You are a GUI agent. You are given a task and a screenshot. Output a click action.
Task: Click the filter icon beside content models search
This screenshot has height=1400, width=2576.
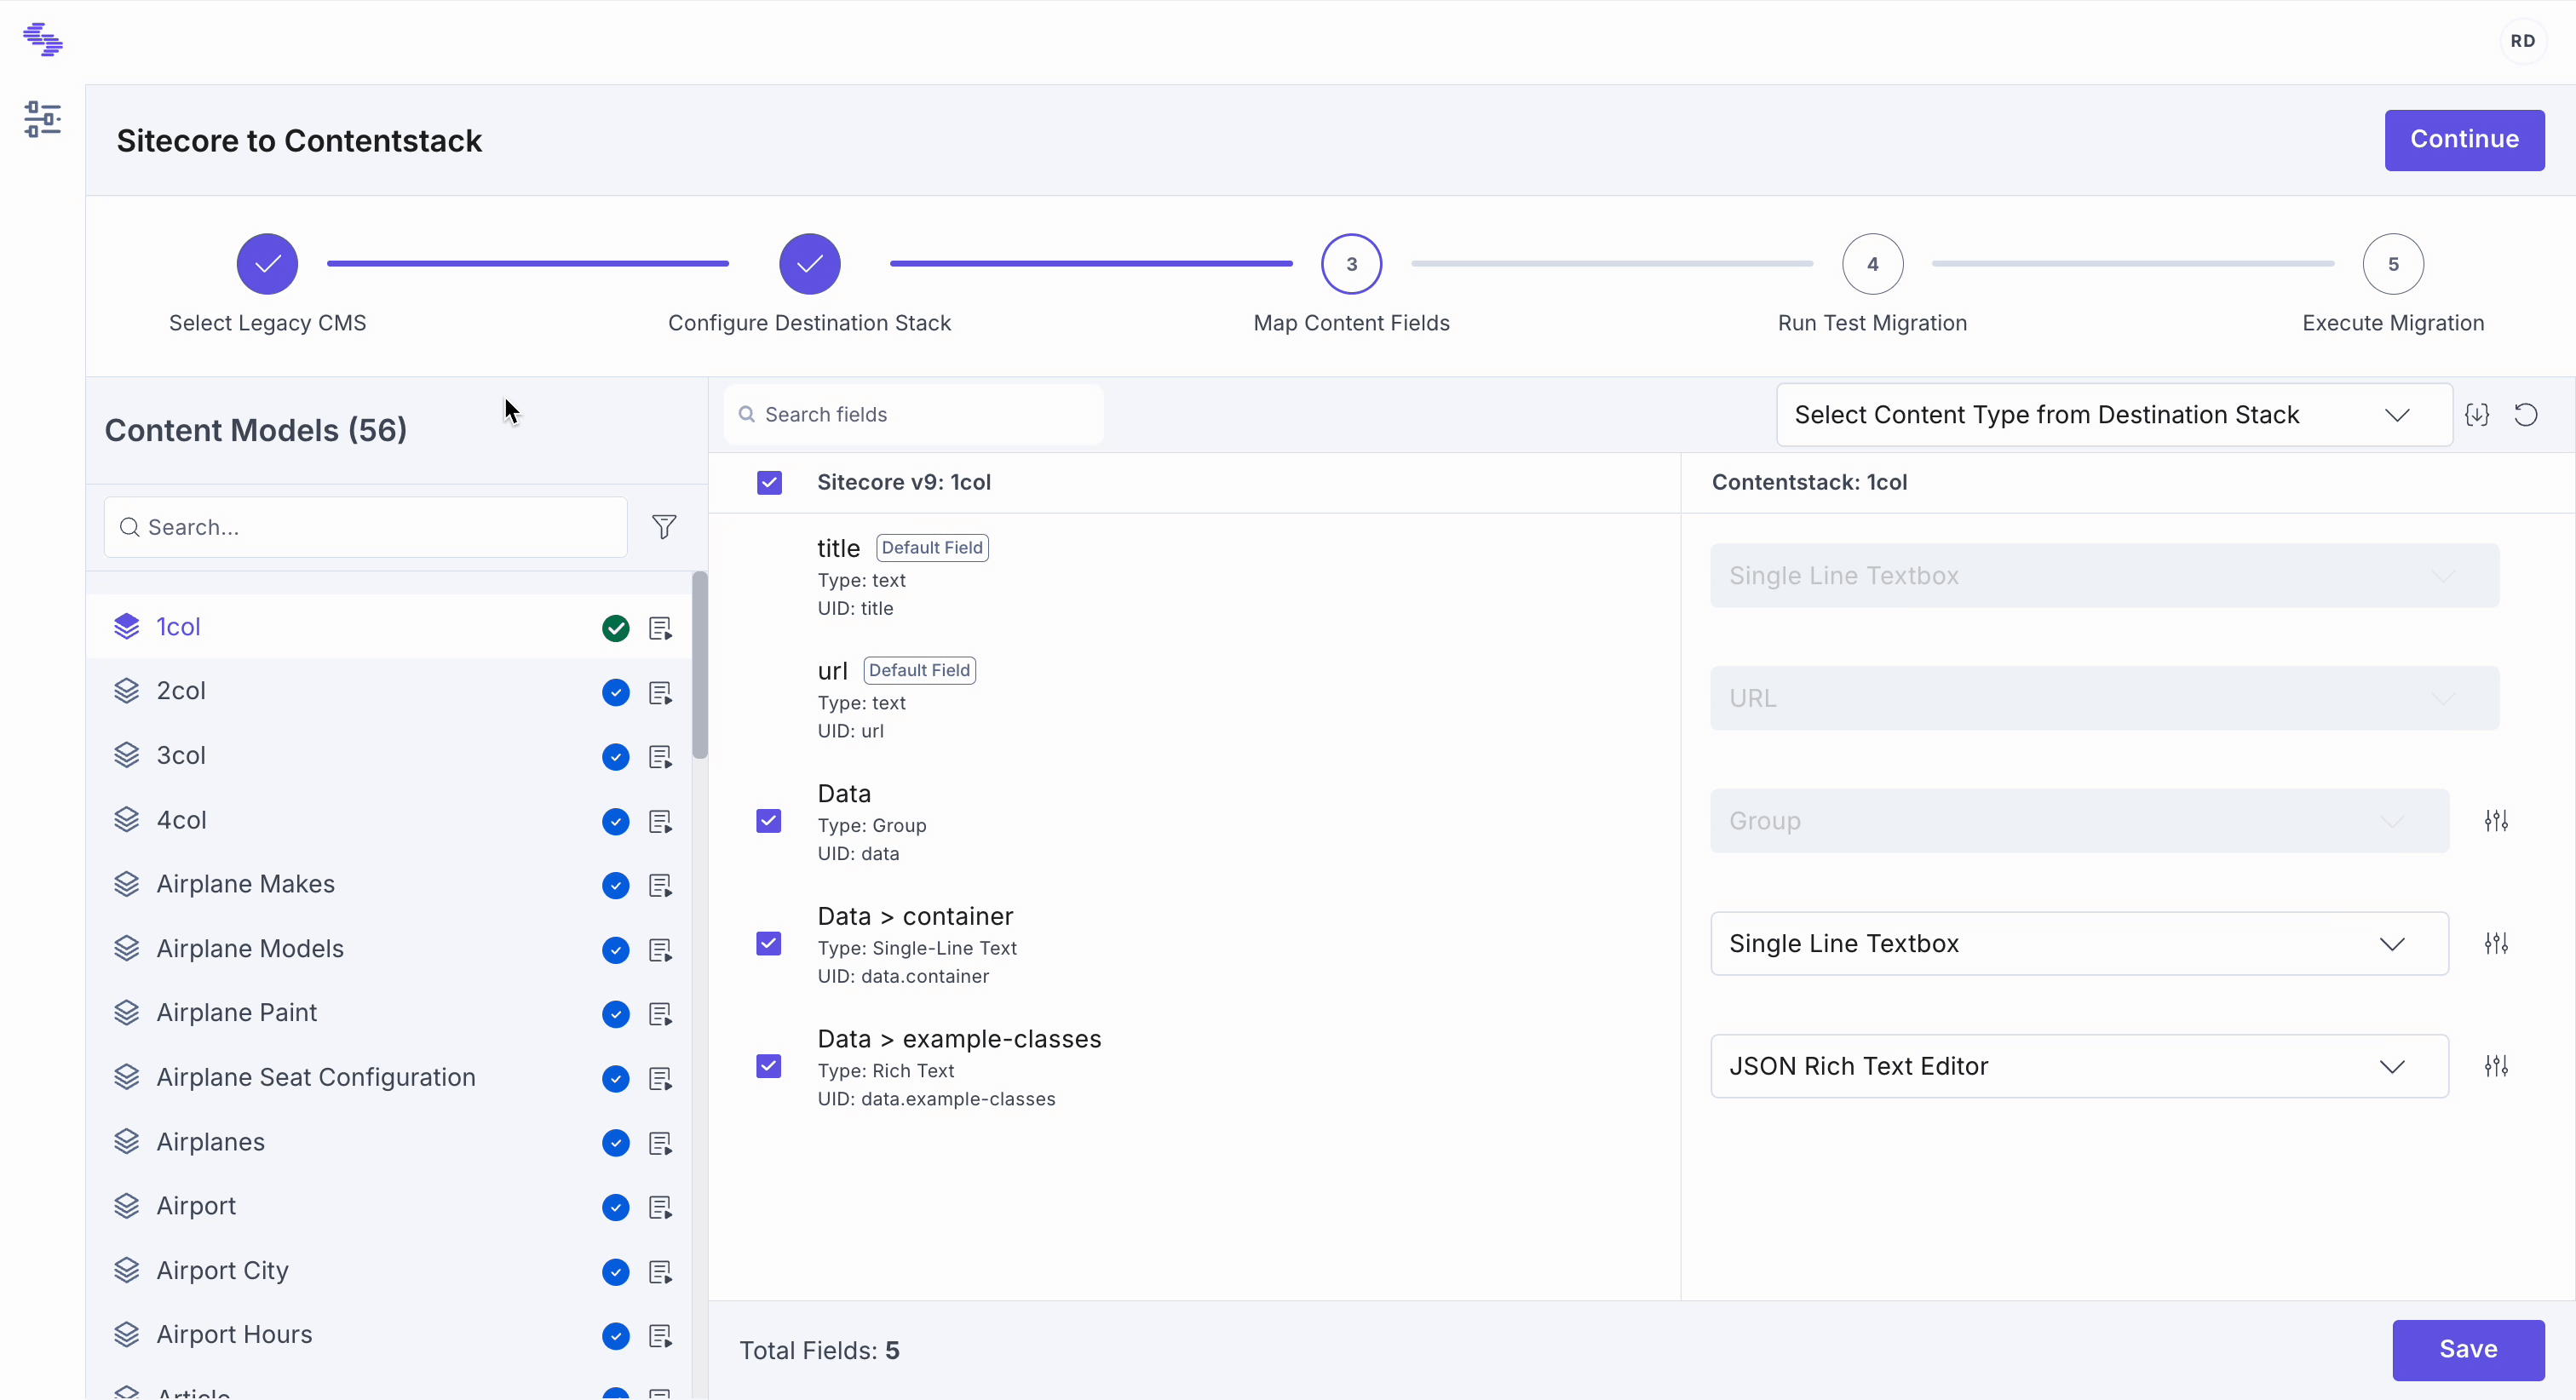pos(664,527)
